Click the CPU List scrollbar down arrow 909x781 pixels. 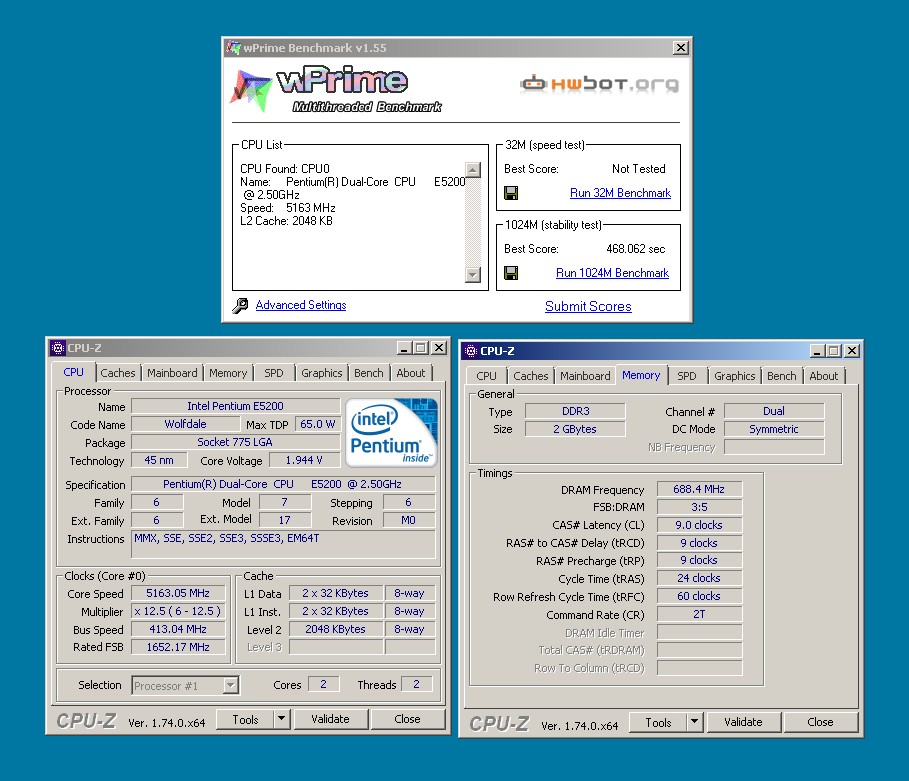click(473, 274)
